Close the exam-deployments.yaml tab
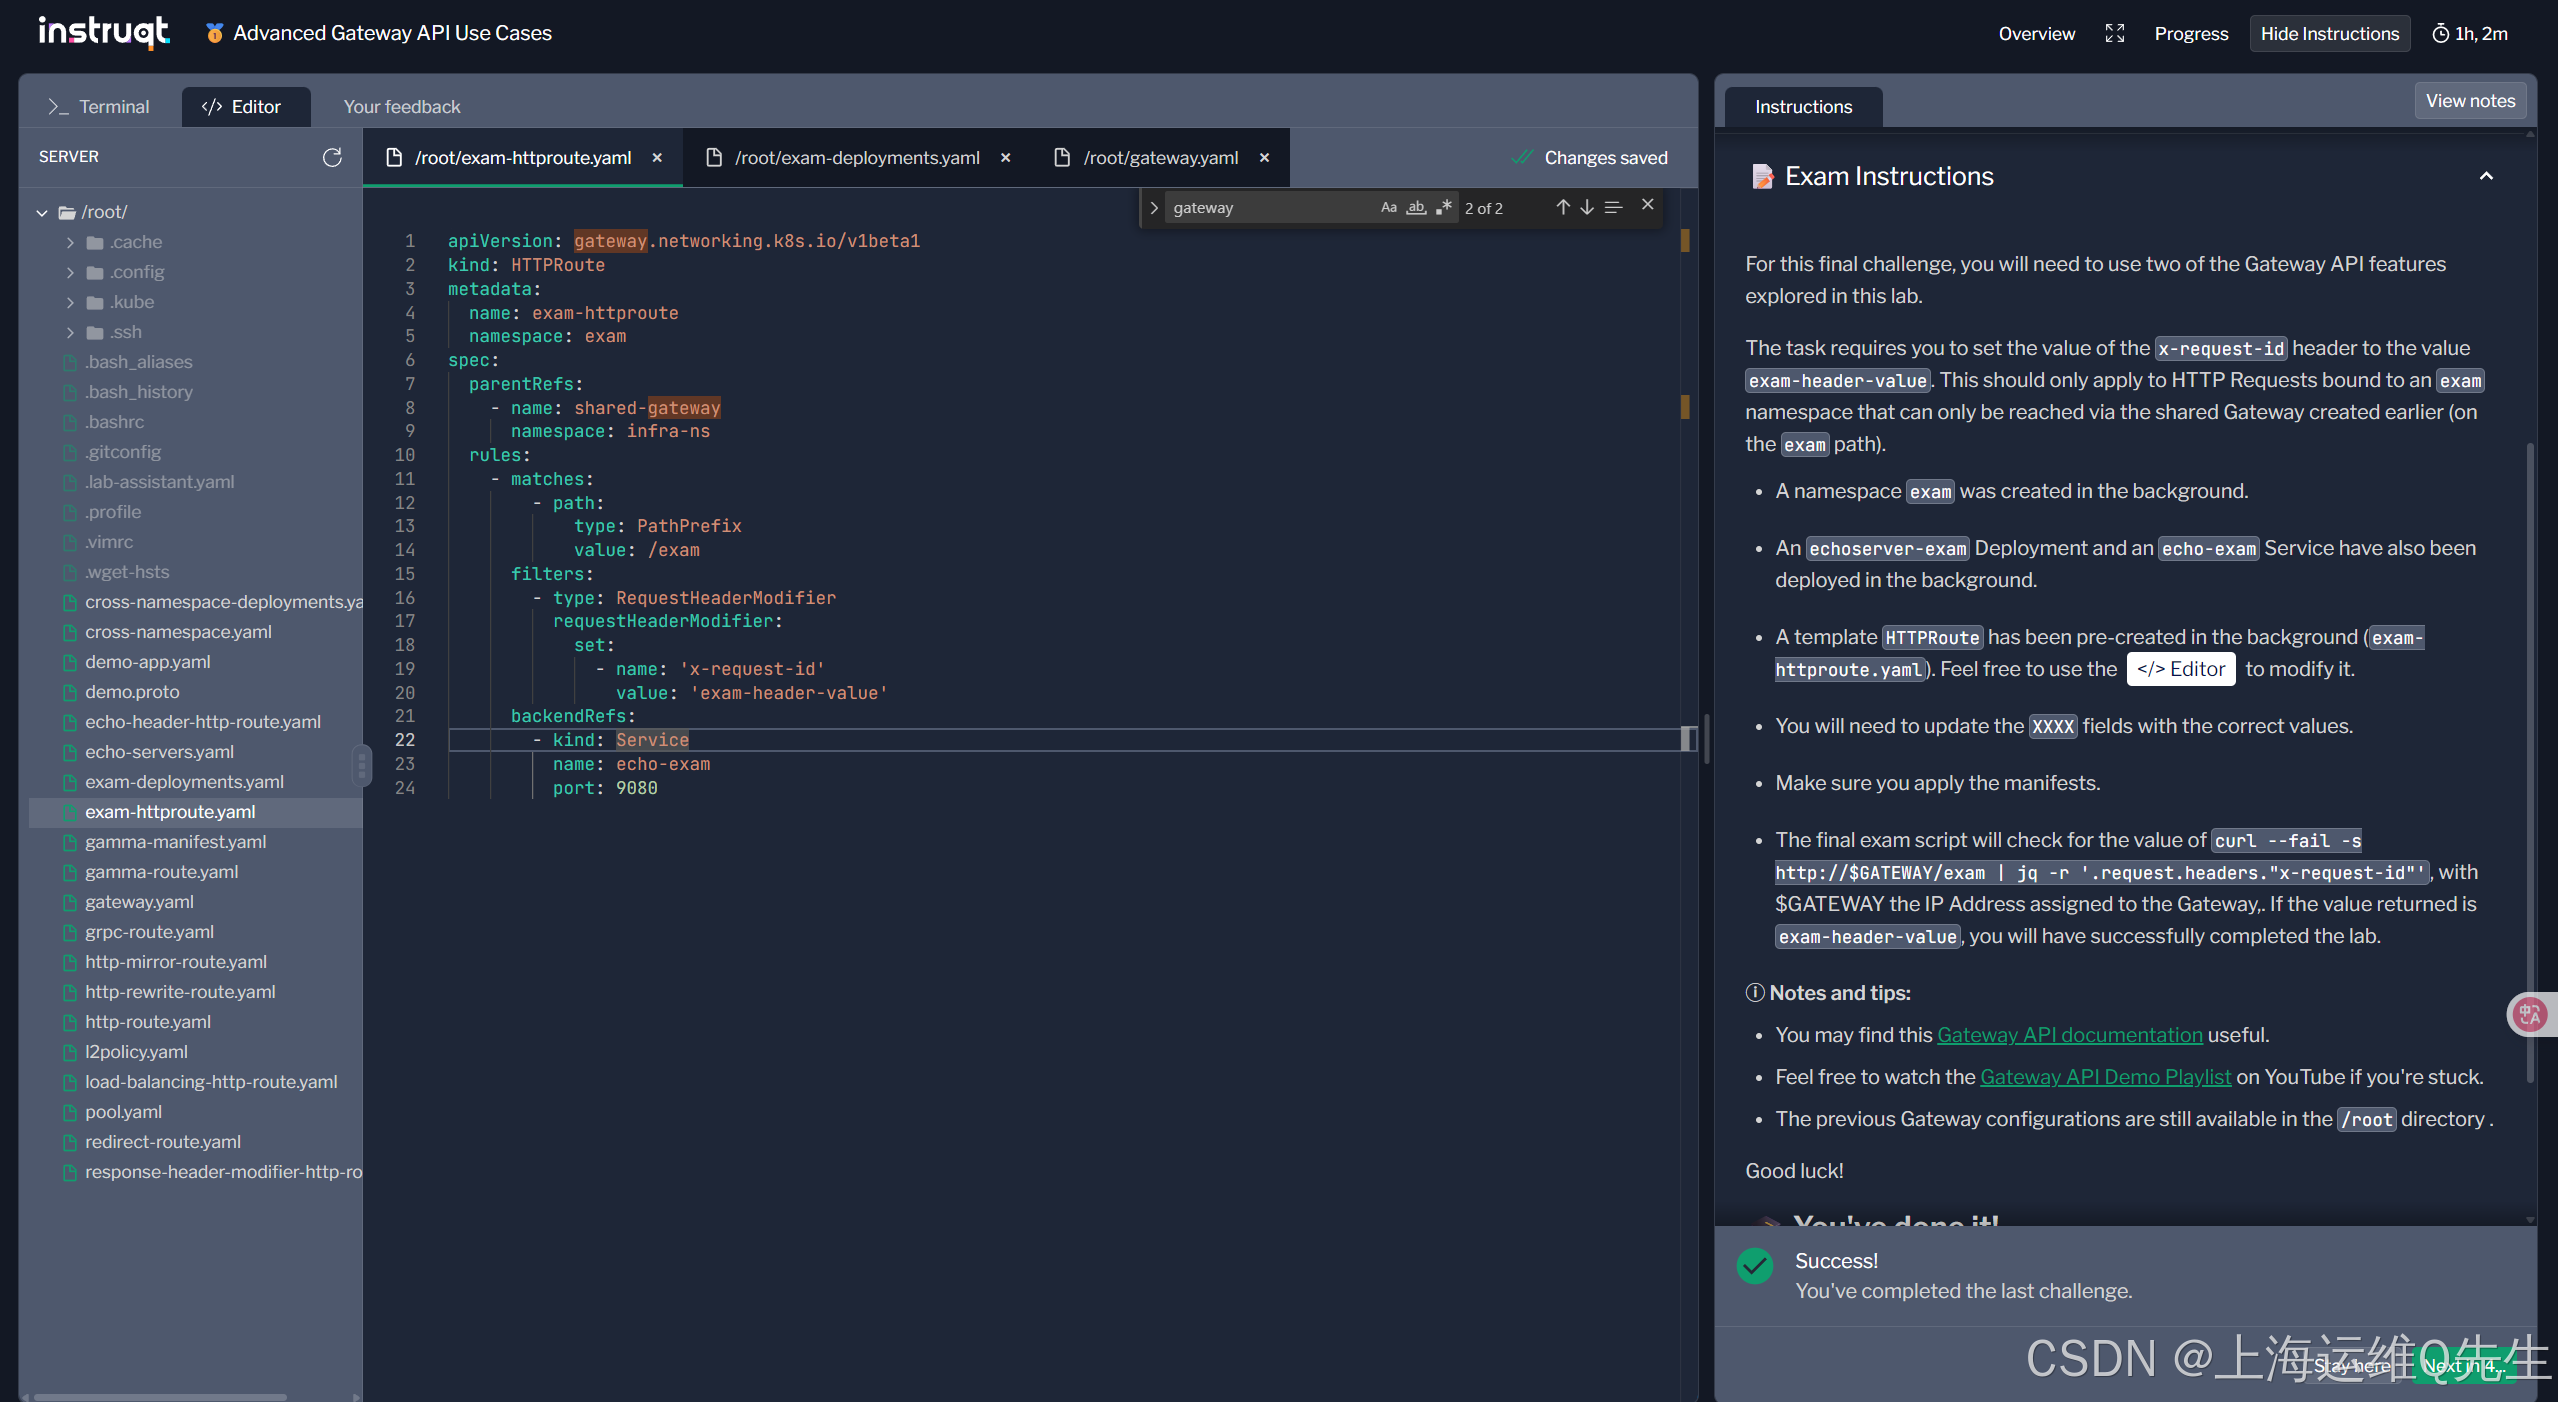This screenshot has height=1402, width=2558. point(1005,158)
